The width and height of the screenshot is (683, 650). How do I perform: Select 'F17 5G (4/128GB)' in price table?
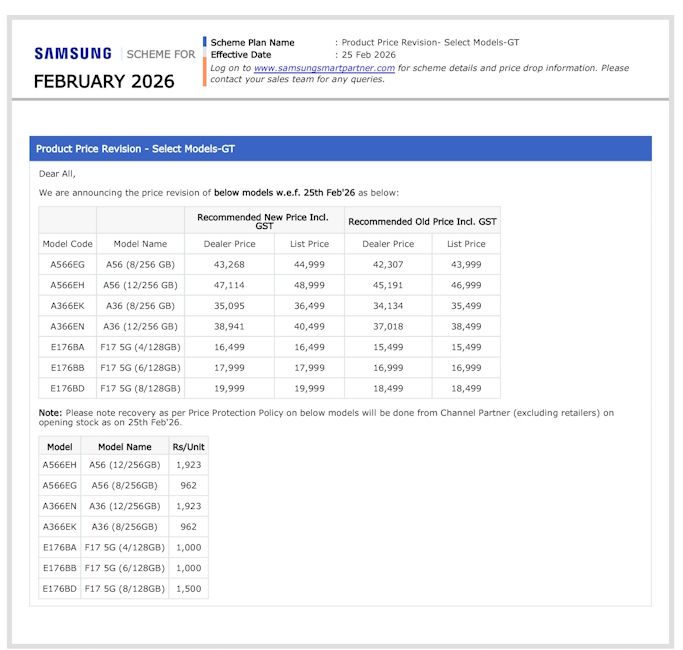pyautogui.click(x=140, y=347)
